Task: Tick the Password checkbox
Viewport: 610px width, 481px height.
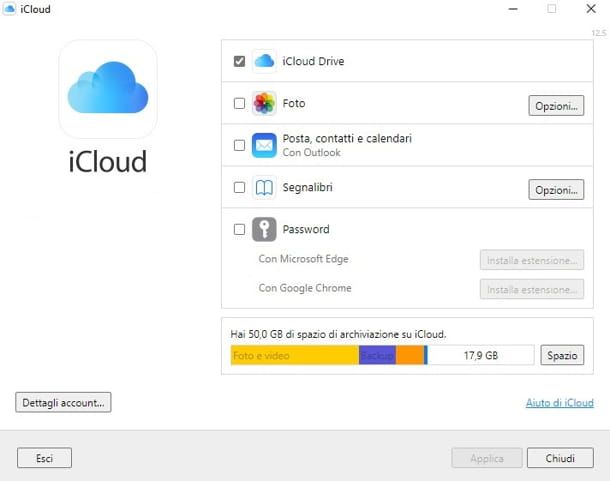Action: pyautogui.click(x=239, y=229)
